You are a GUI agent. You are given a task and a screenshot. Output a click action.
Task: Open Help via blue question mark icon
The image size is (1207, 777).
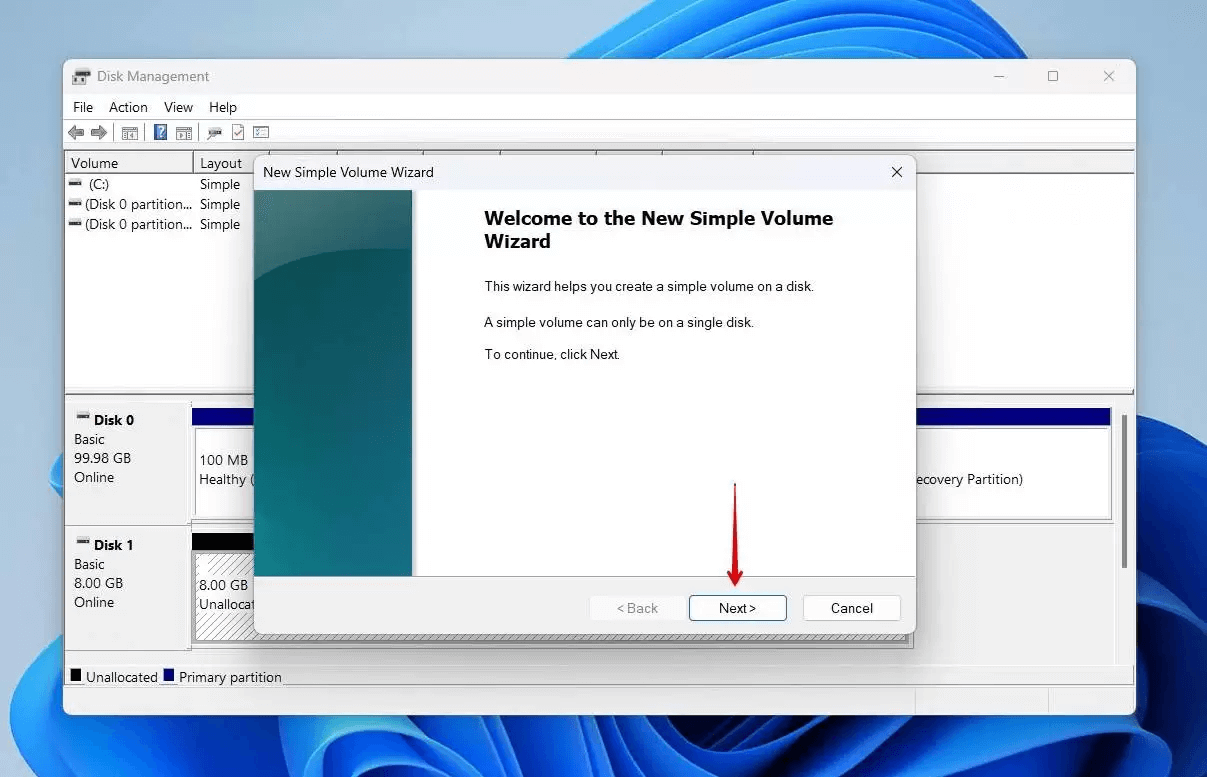160,133
